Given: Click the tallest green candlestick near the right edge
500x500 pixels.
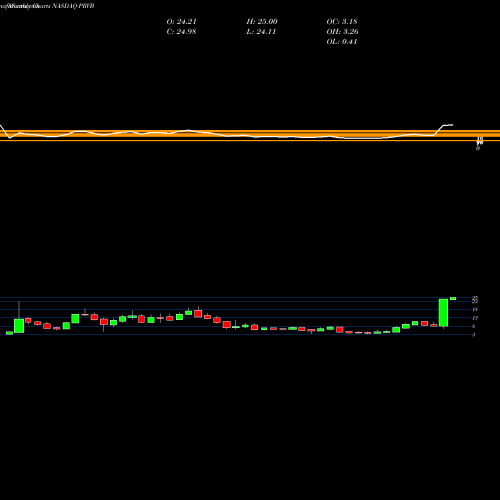Looking at the screenshot, I should 443,313.
